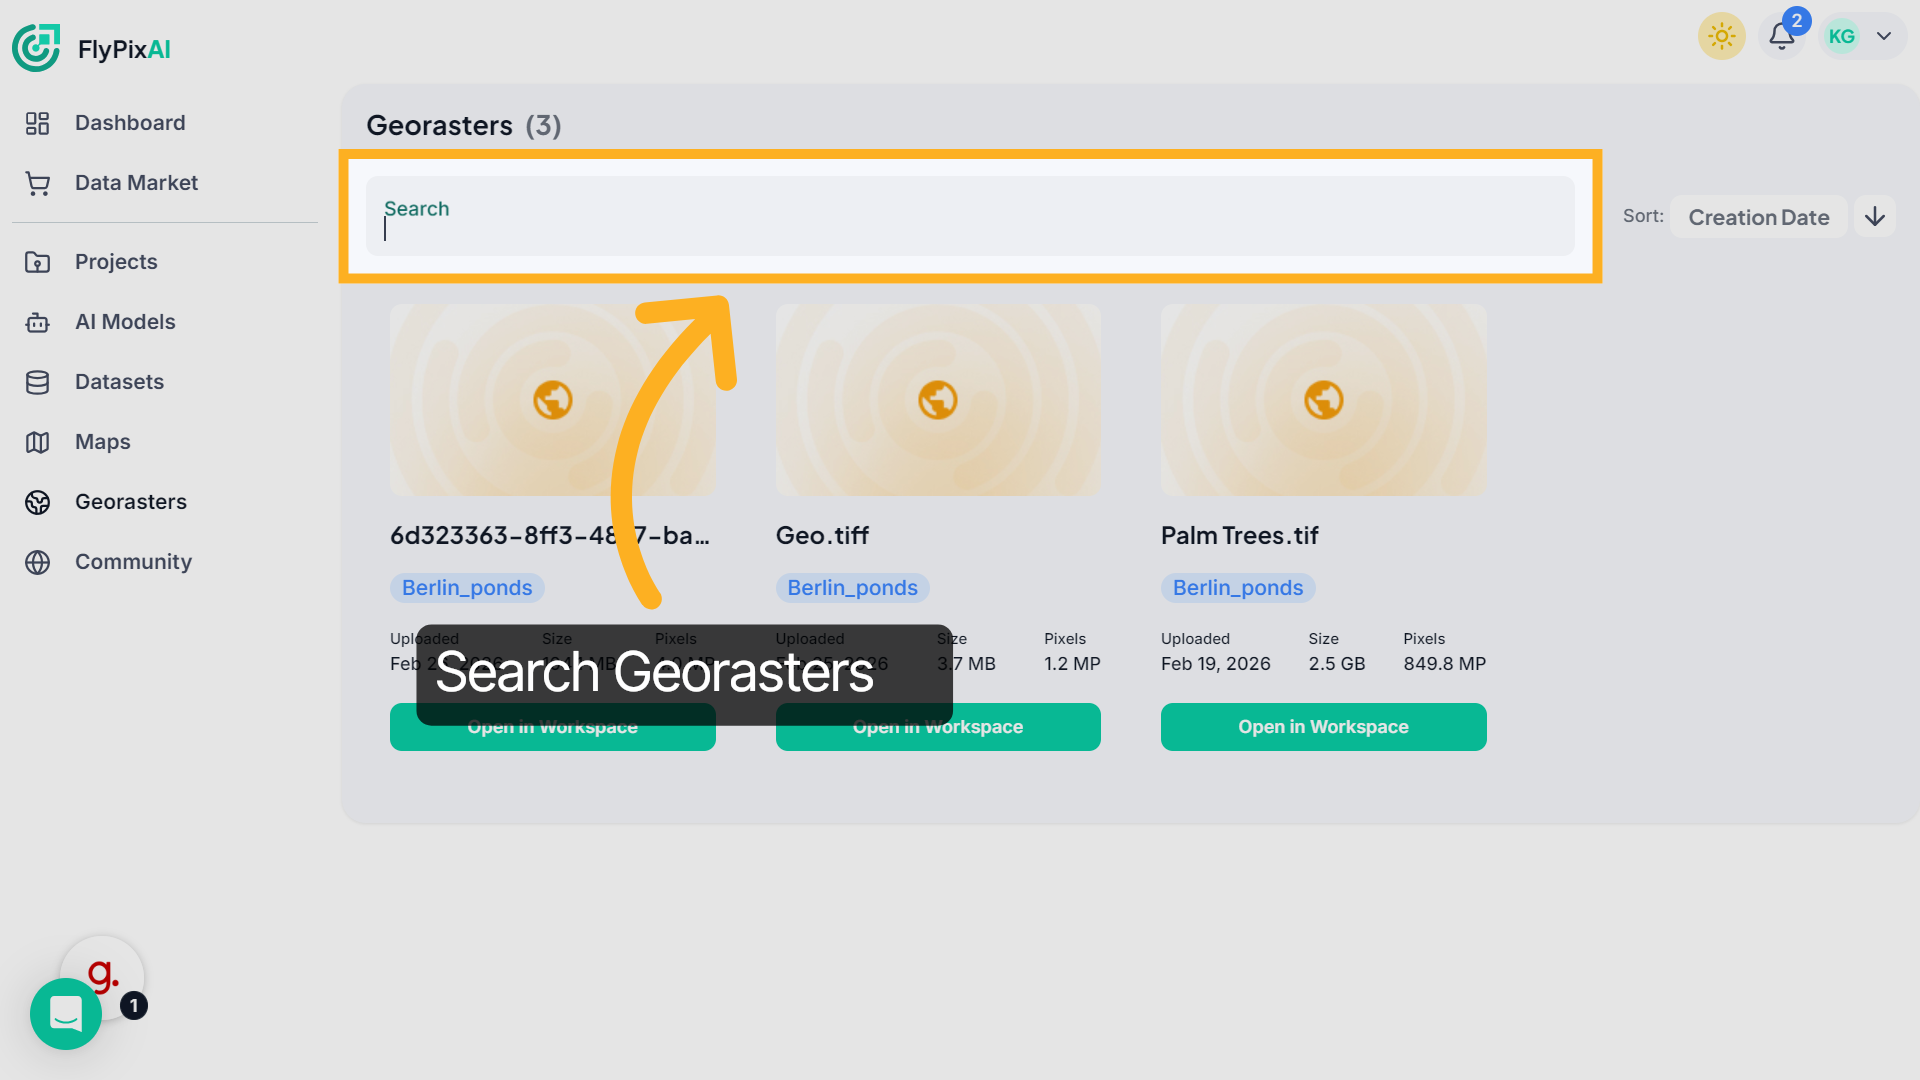Viewport: 1920px width, 1080px height.
Task: Open Palm Trees.tif in Workspace
Action: [x=1323, y=727]
